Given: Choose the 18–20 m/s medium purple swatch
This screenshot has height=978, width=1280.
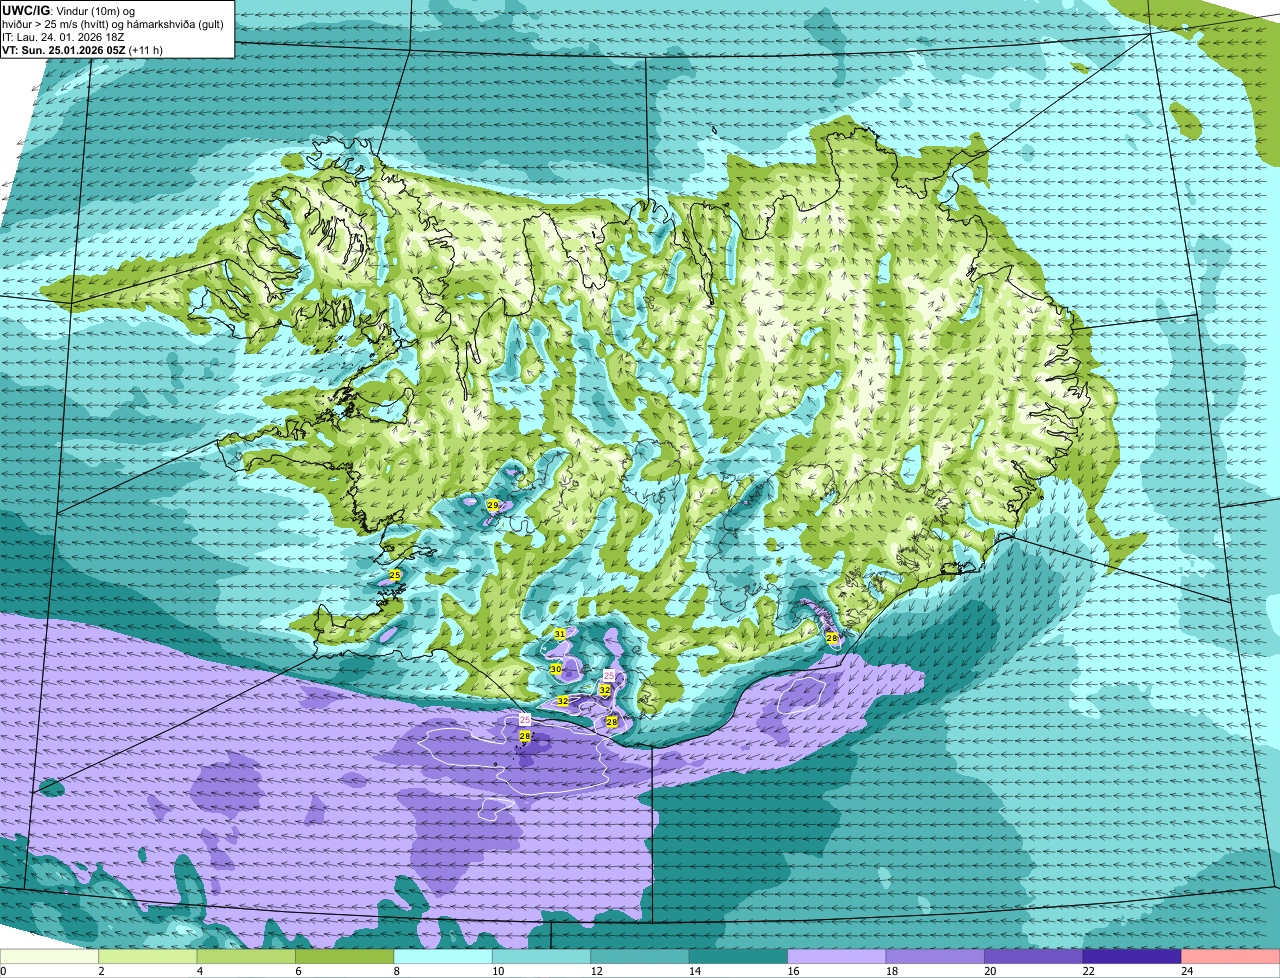Looking at the screenshot, I should tap(935, 957).
